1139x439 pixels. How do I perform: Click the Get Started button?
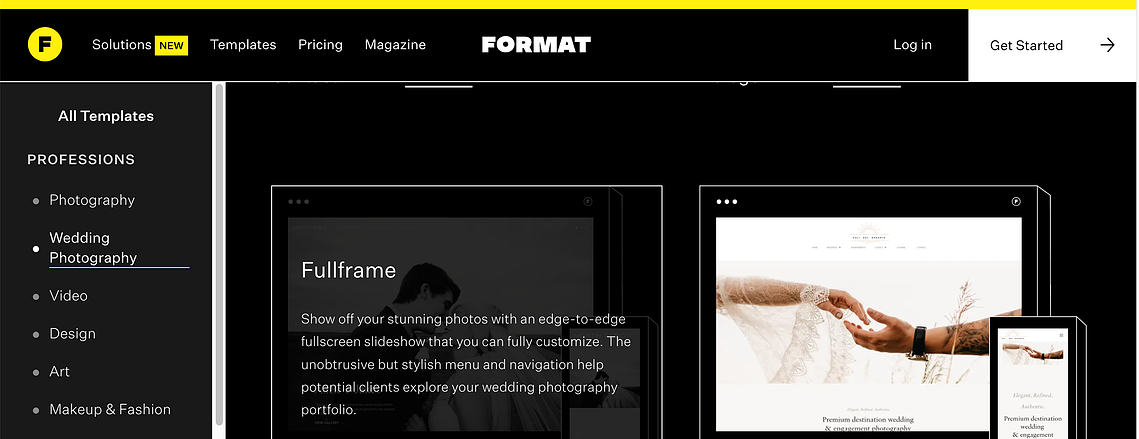(x=1053, y=45)
